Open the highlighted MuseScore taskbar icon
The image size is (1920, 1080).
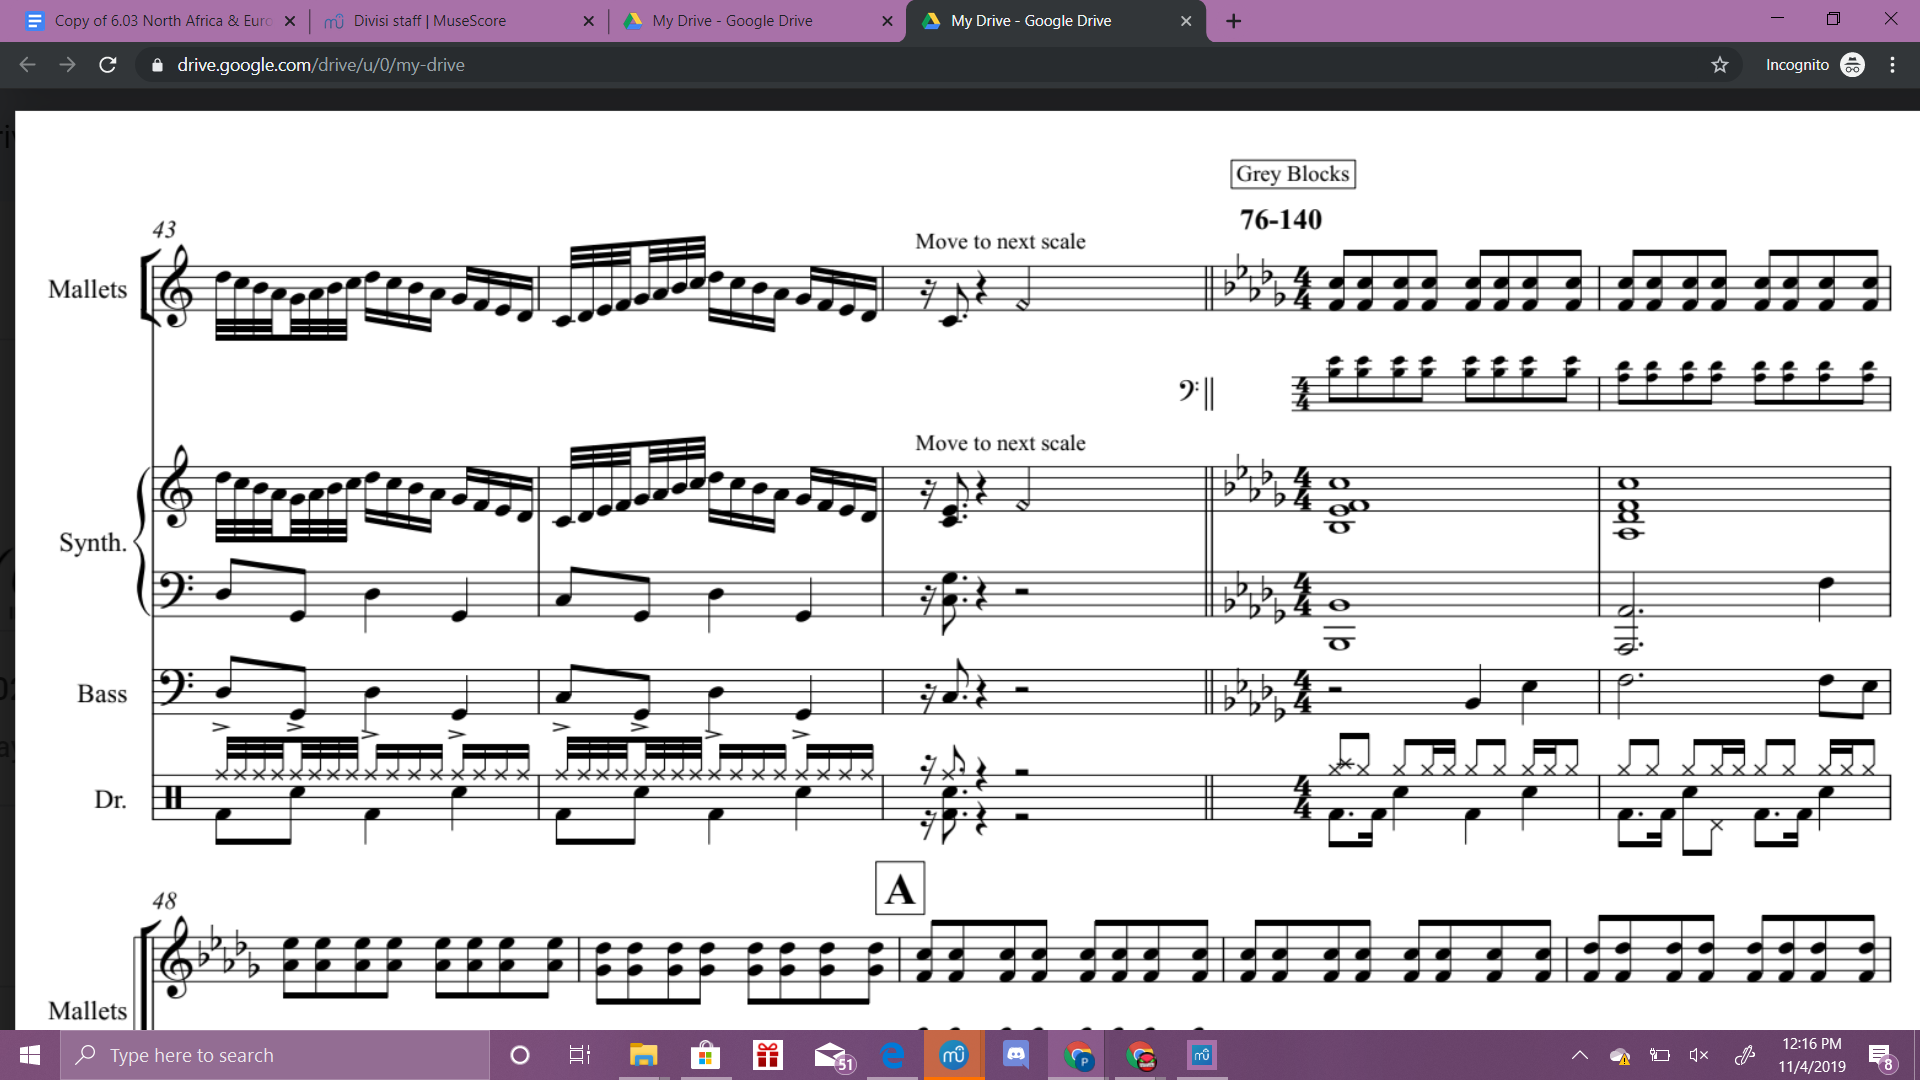coord(954,1055)
